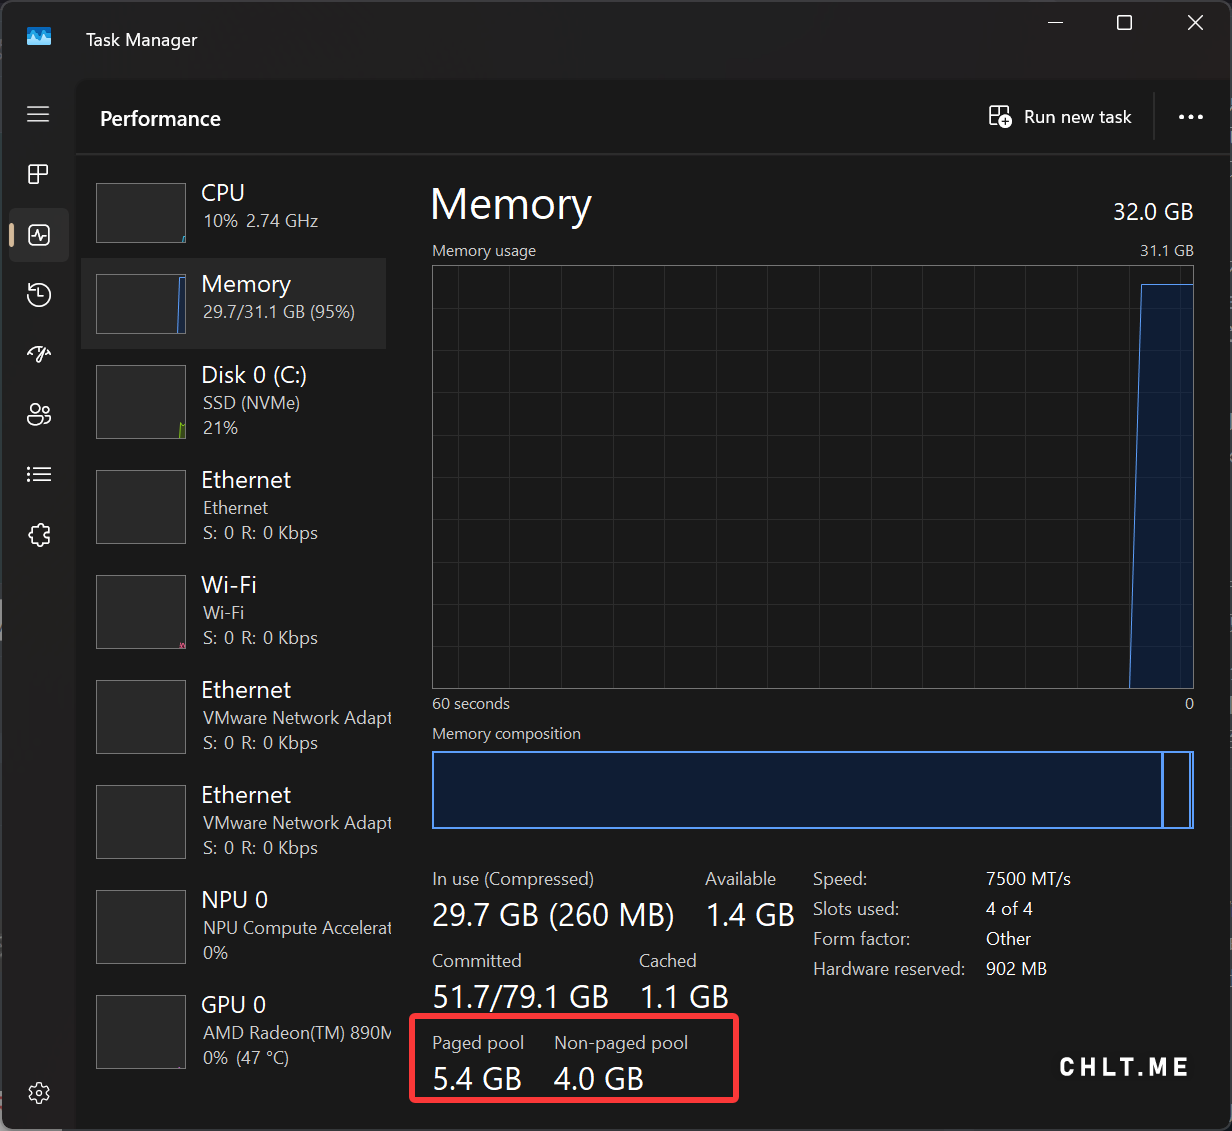This screenshot has width=1232, height=1131.
Task: Click the 51.7/79.1 GB committed value
Action: click(520, 997)
